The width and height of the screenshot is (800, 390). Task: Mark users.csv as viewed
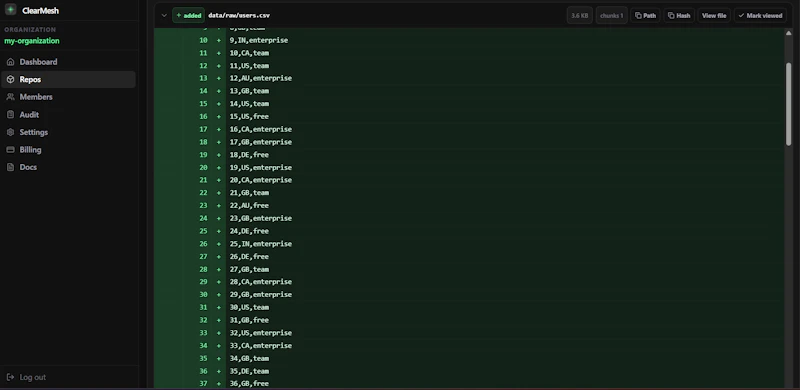pos(760,15)
